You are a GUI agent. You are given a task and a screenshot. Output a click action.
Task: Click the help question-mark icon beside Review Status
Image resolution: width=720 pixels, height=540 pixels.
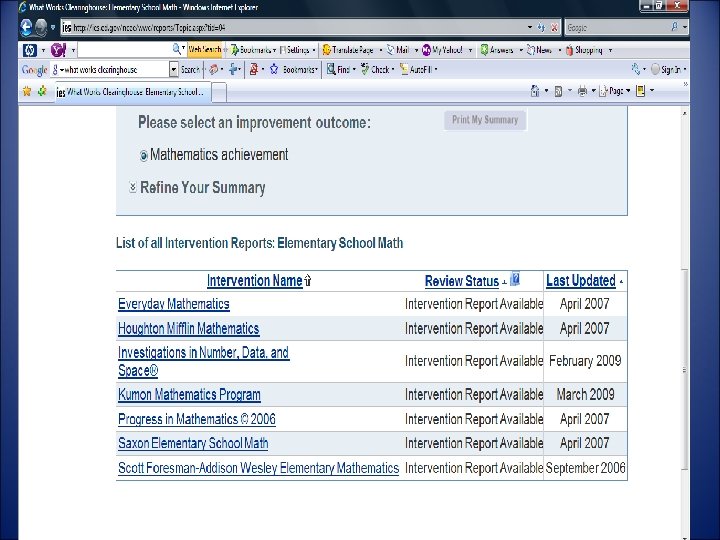point(515,279)
